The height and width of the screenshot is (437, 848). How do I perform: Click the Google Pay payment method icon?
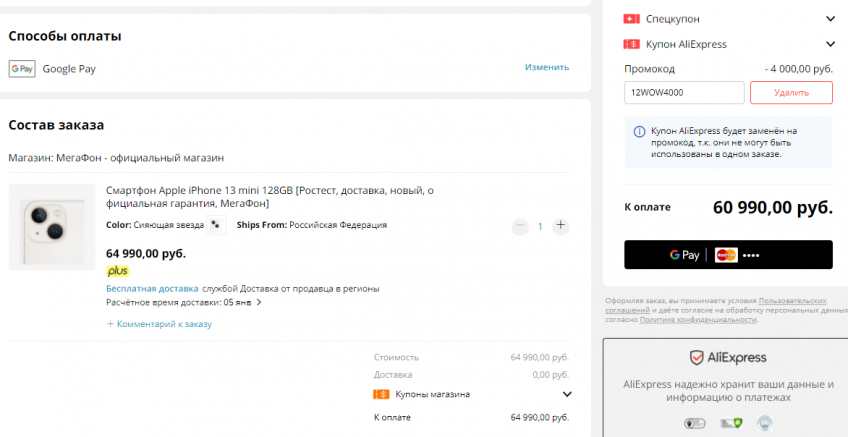[21, 69]
